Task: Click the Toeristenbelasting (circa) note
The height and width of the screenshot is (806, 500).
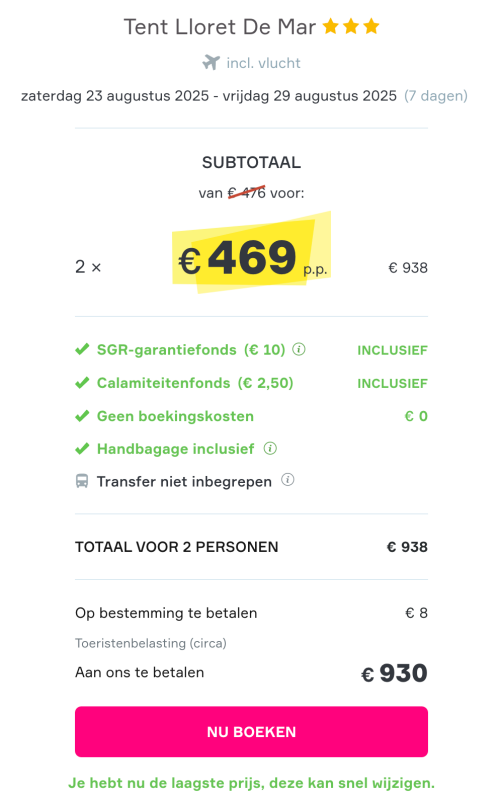Action: coord(151,643)
